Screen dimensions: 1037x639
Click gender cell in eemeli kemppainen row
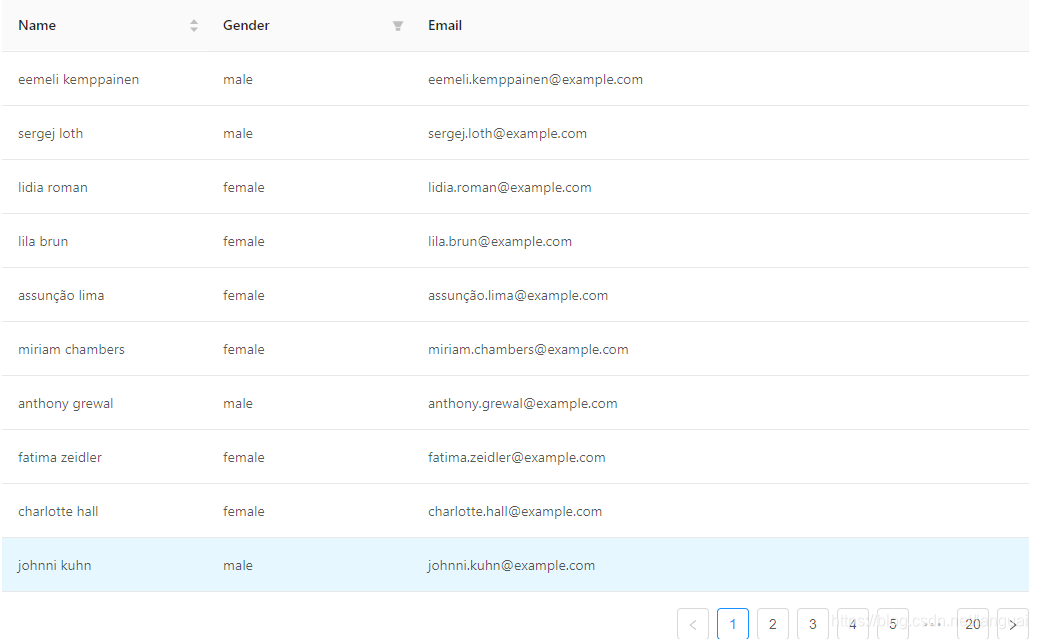click(x=238, y=79)
